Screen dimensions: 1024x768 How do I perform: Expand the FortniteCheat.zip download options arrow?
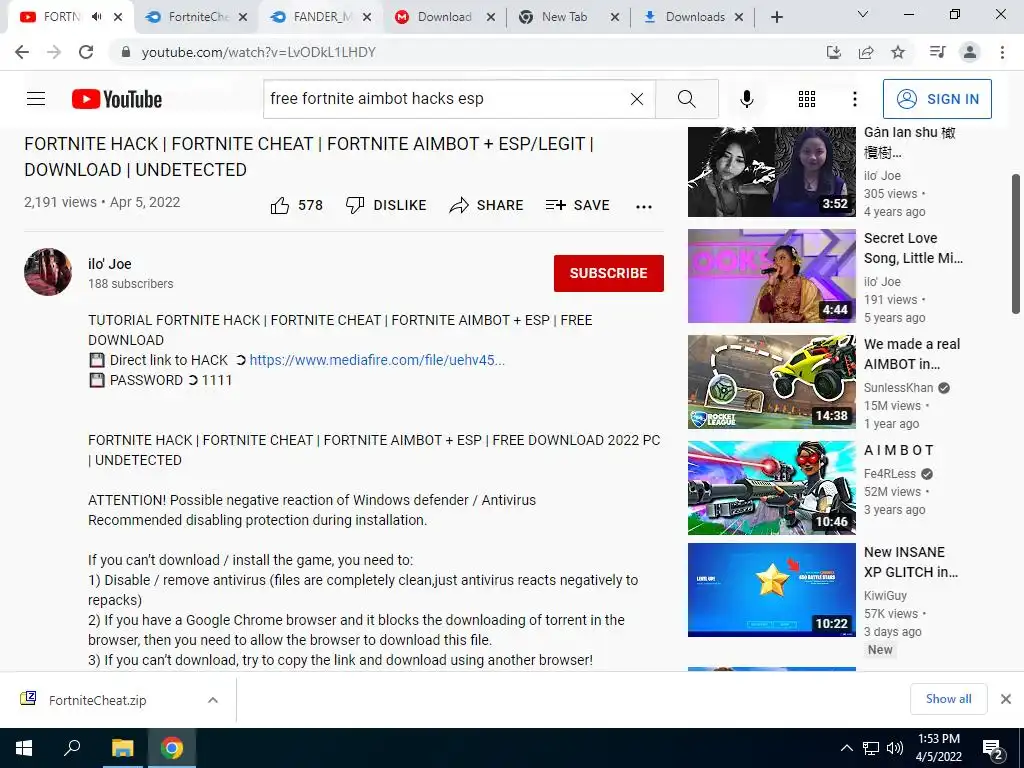[x=213, y=700]
